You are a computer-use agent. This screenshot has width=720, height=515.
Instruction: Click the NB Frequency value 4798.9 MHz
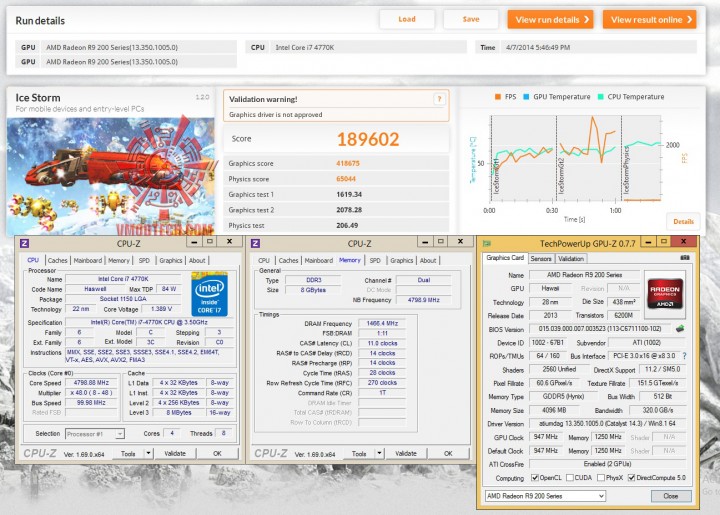(x=423, y=300)
